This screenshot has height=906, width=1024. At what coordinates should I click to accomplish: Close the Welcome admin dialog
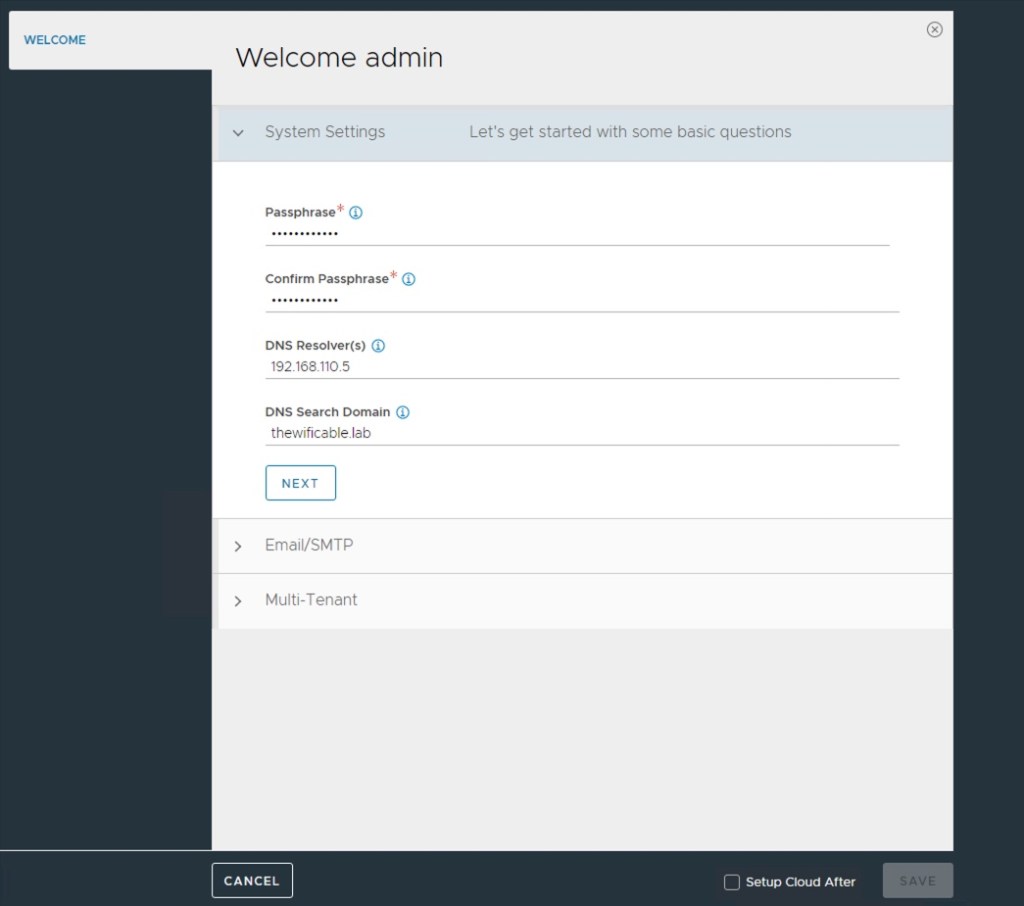934,30
